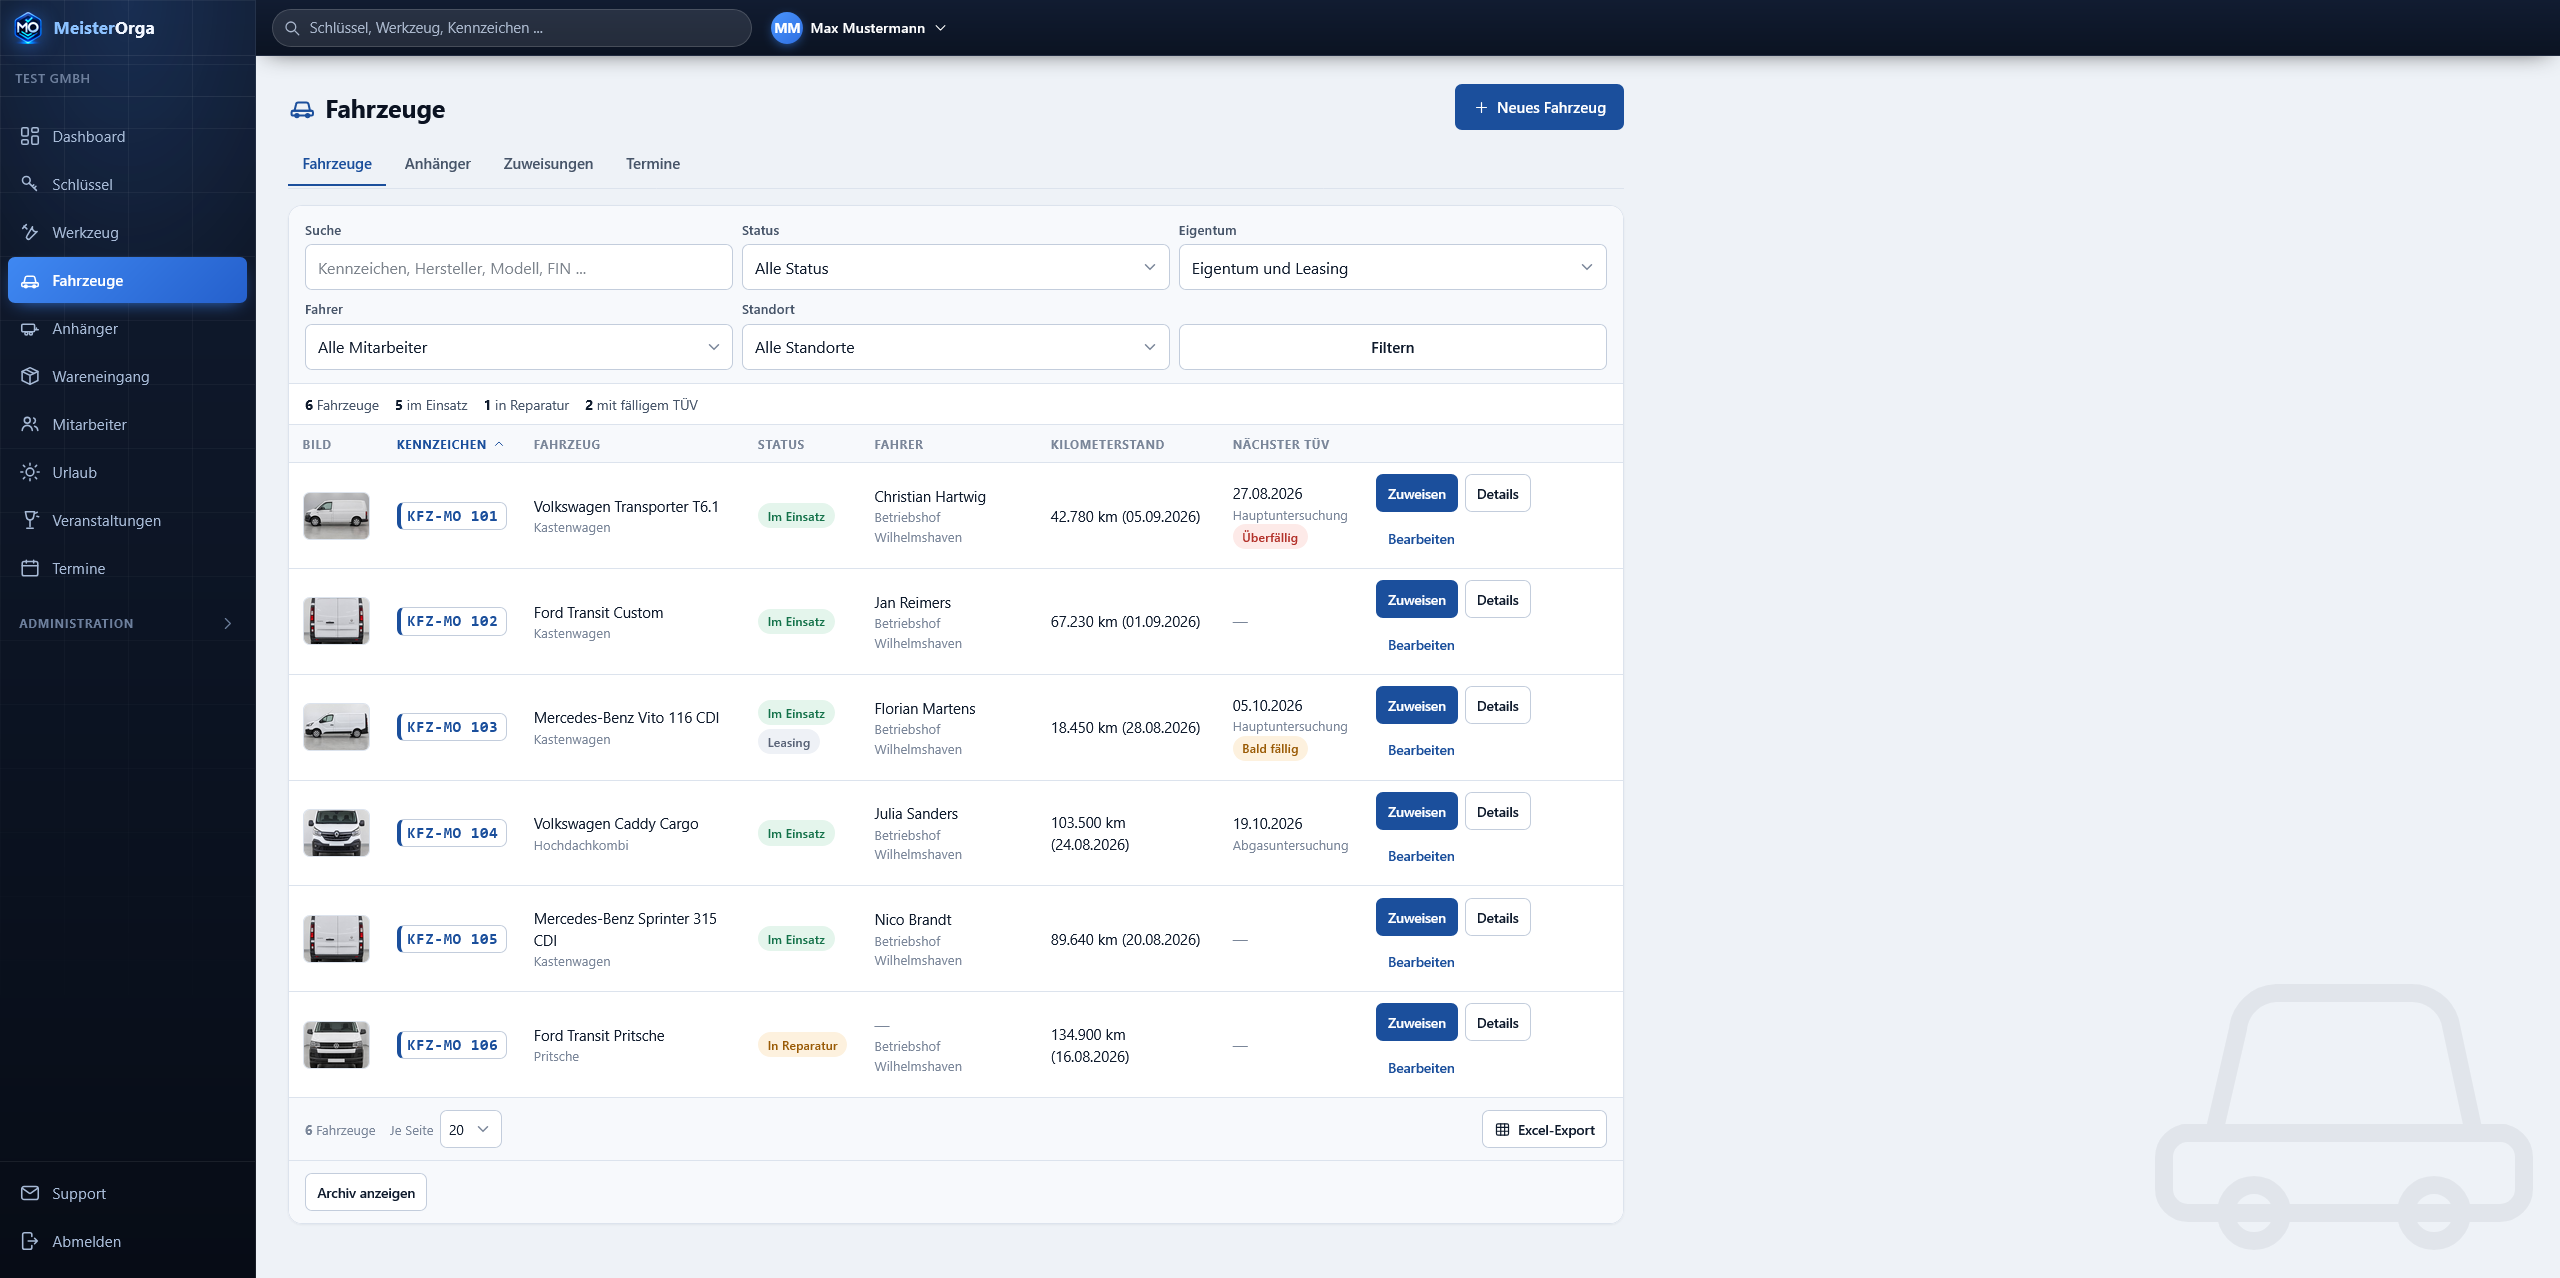
Task: Change the Je Seite page size dropdown
Action: [470, 1129]
